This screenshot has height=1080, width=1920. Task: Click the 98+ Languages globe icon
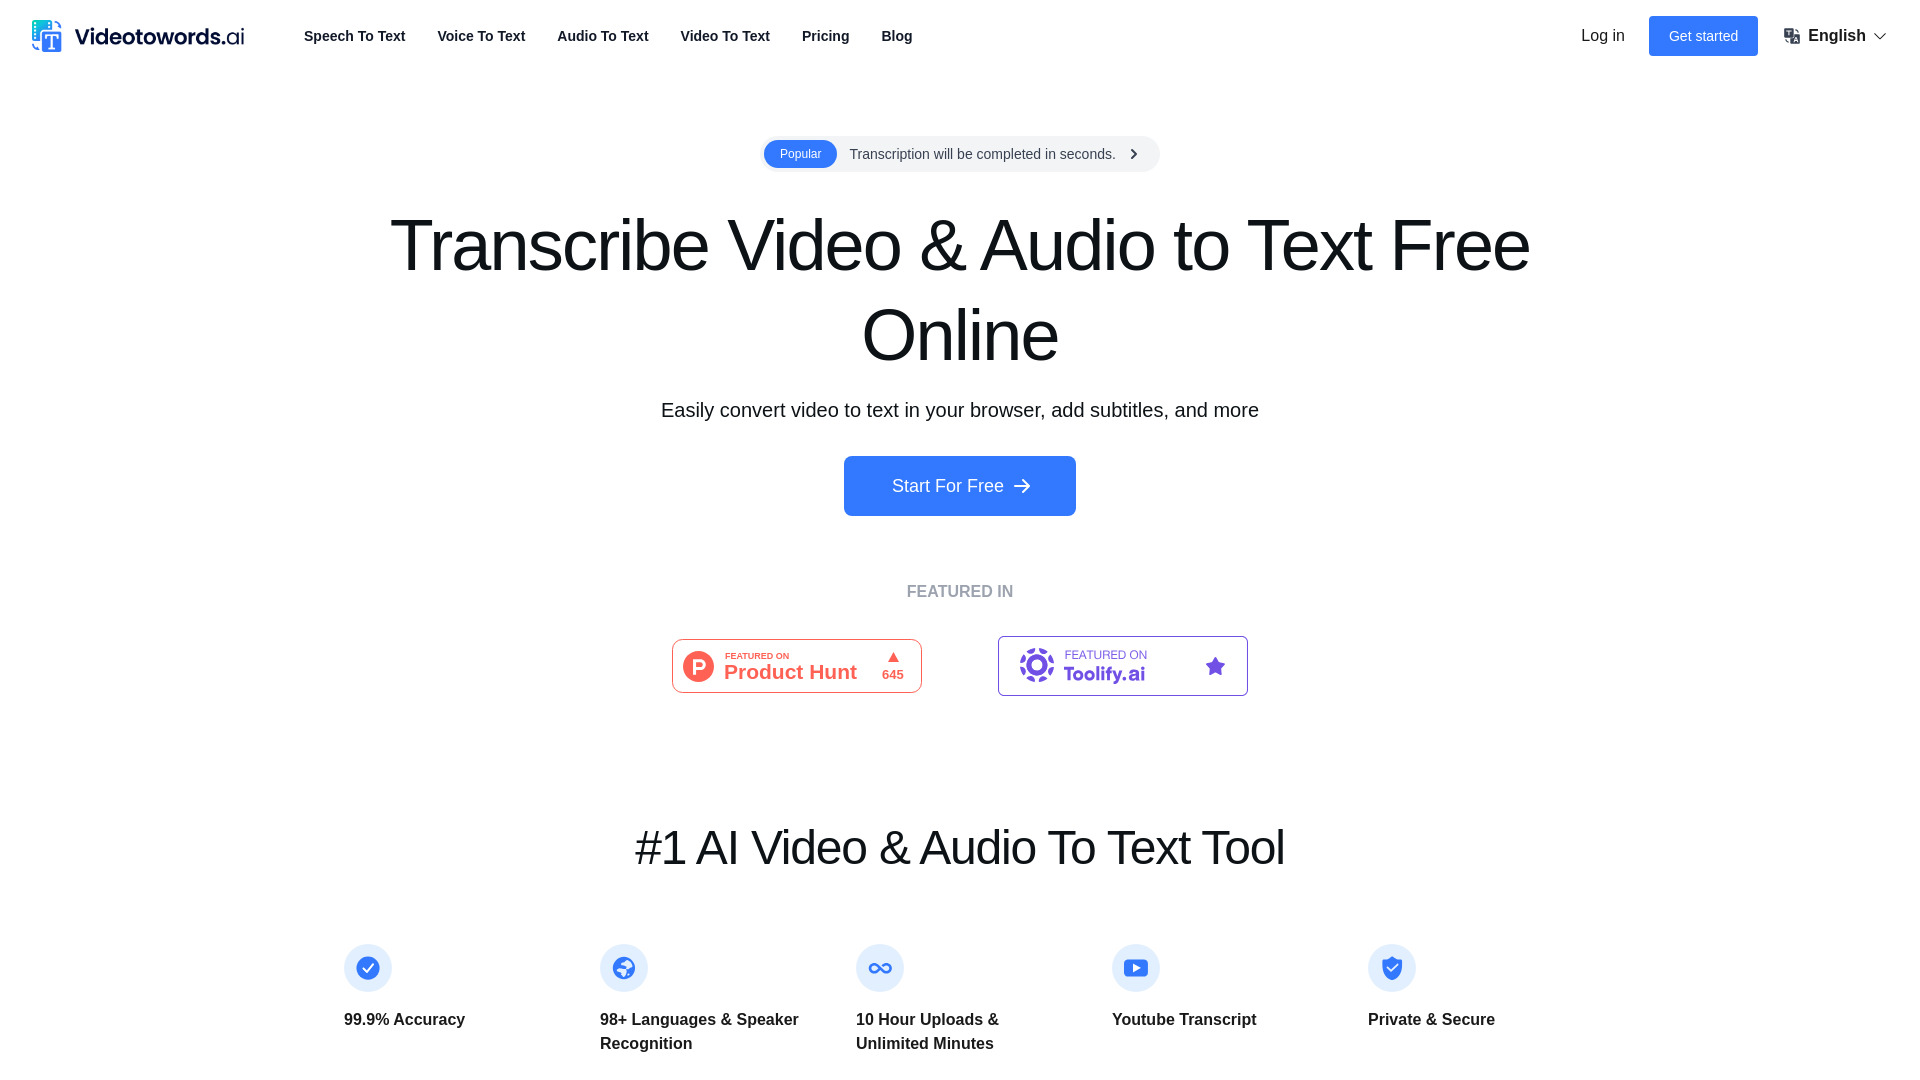(x=624, y=968)
